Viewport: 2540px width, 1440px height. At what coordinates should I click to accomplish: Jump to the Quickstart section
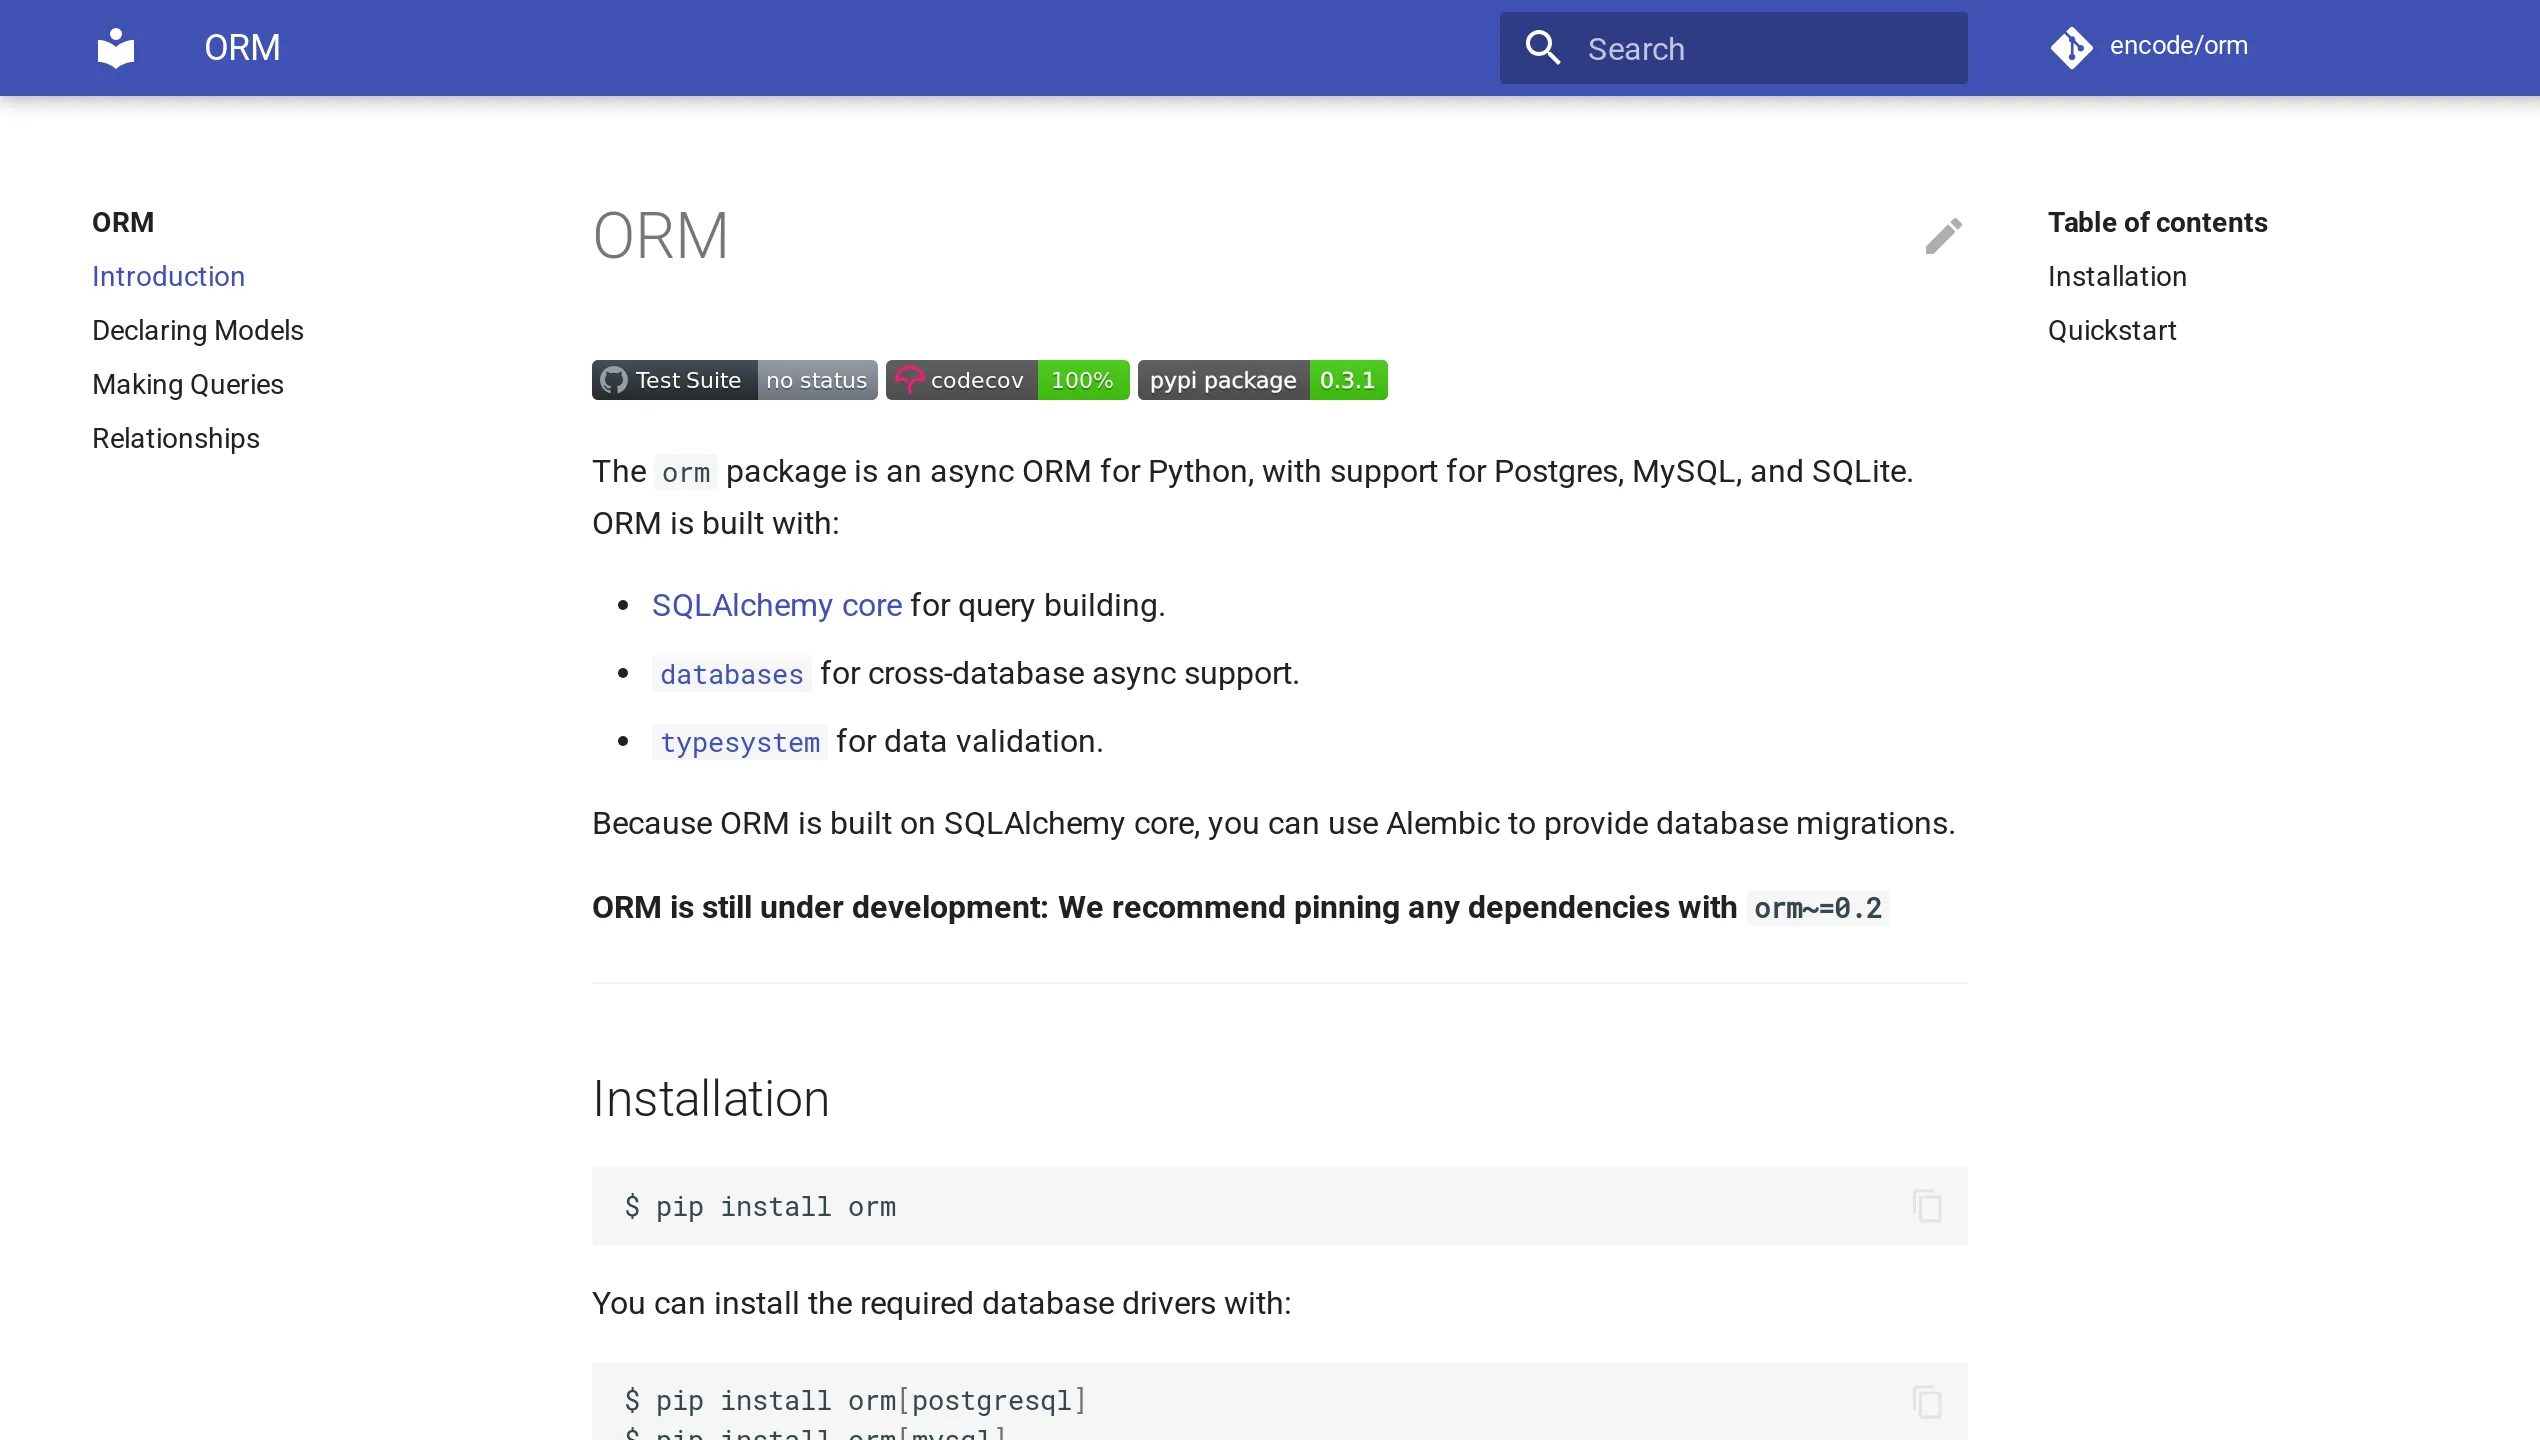[2111, 330]
